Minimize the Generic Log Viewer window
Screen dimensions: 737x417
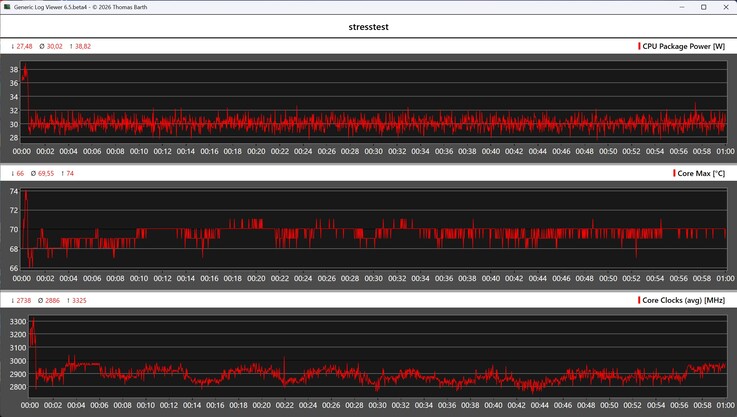click(682, 7)
